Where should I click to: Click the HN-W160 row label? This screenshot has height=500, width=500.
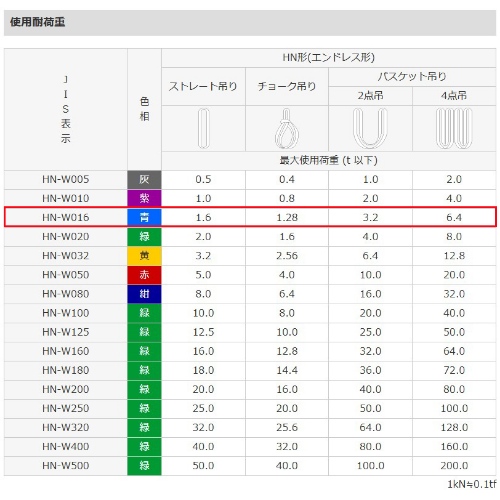[66, 351]
